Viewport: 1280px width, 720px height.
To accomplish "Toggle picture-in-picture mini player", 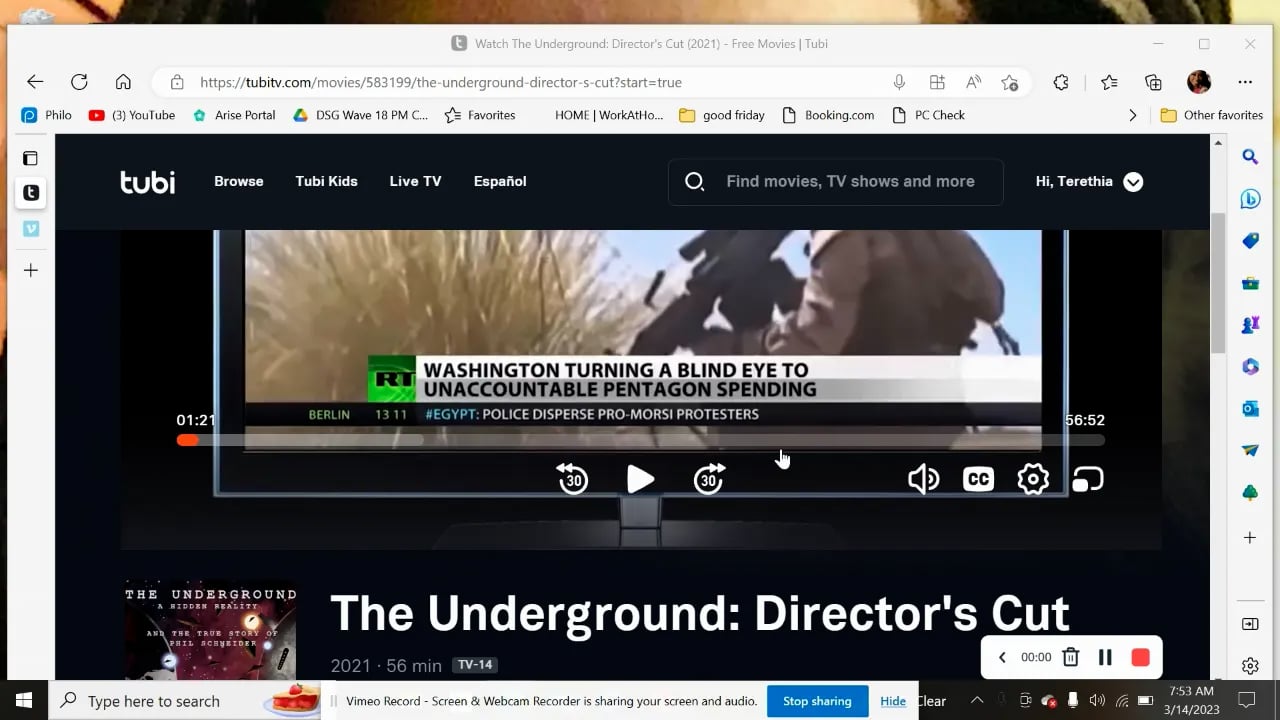I will tap(1088, 479).
